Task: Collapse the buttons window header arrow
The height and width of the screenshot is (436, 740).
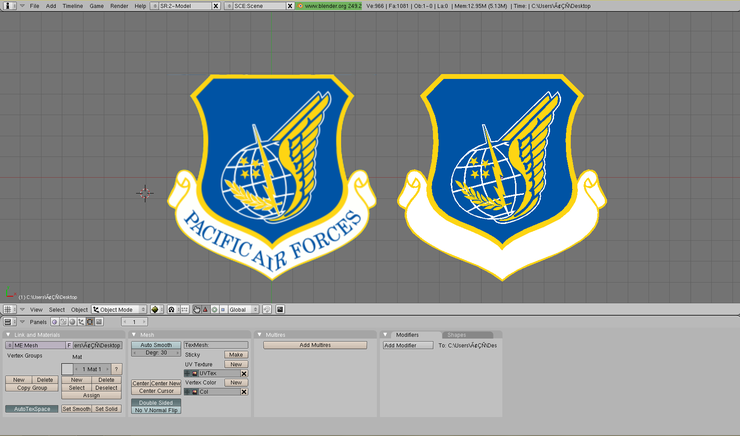Action: 22,322
